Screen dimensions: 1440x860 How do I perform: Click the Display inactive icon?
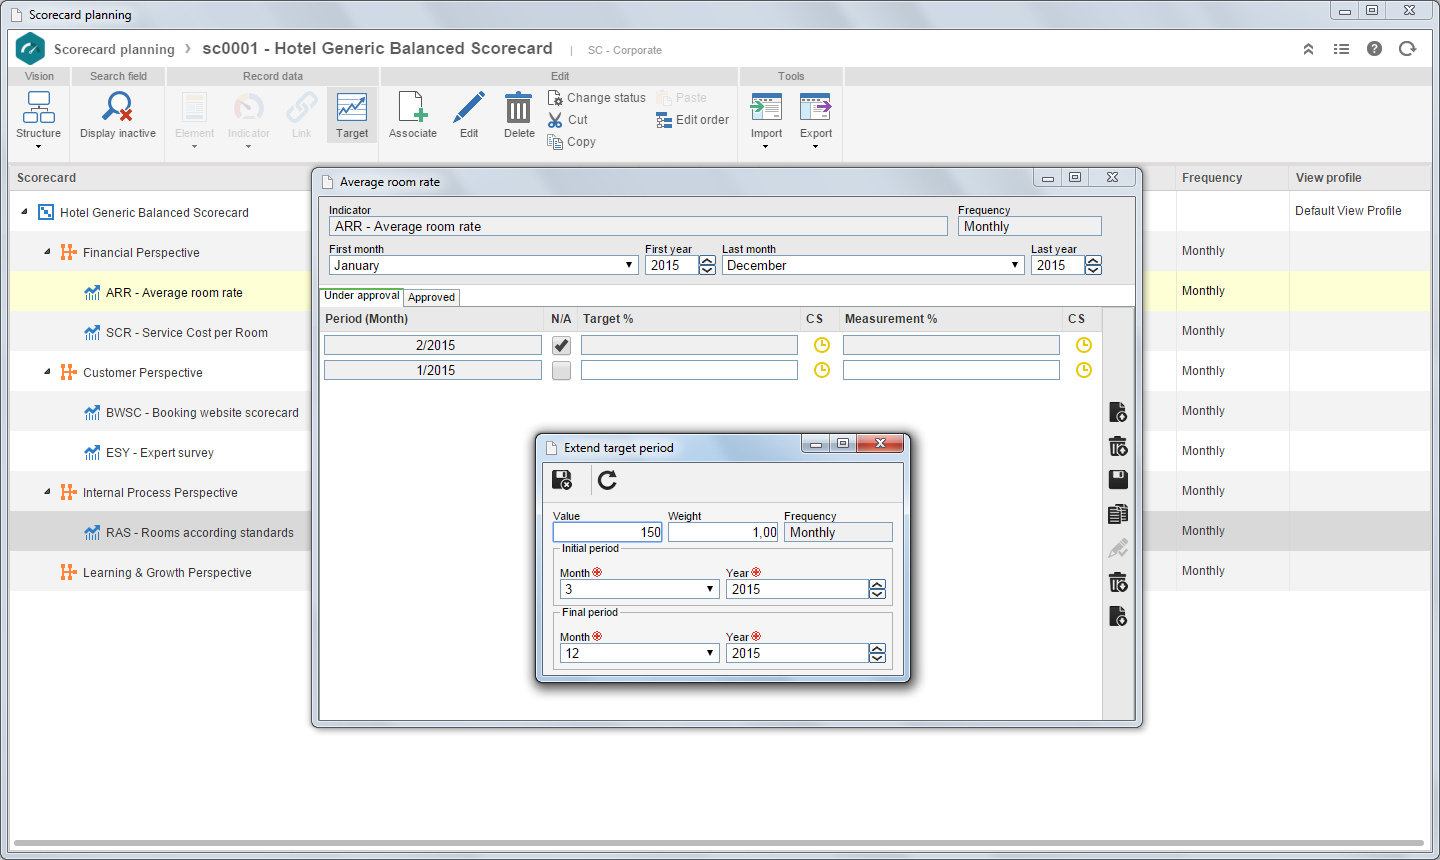tap(118, 108)
